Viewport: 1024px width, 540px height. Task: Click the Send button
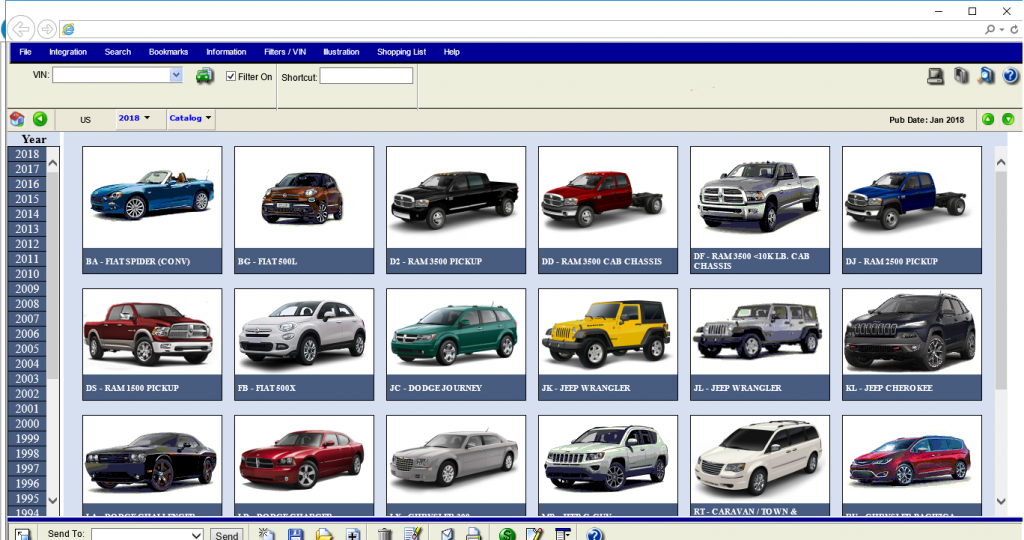pos(227,535)
